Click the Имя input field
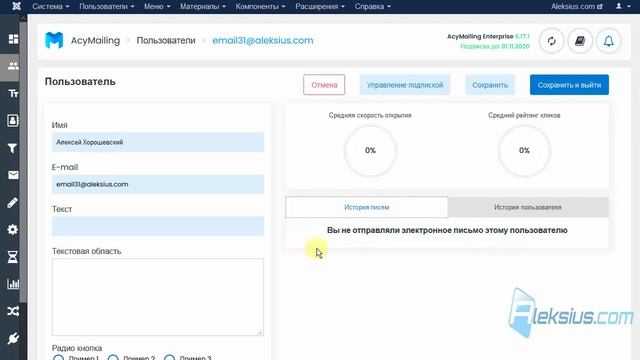Image resolution: width=640 pixels, height=360 pixels. point(158,142)
